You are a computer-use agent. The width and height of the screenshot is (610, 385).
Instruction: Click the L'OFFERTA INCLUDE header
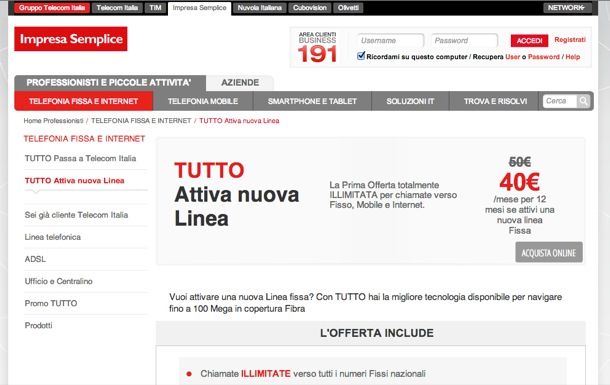[x=377, y=333]
